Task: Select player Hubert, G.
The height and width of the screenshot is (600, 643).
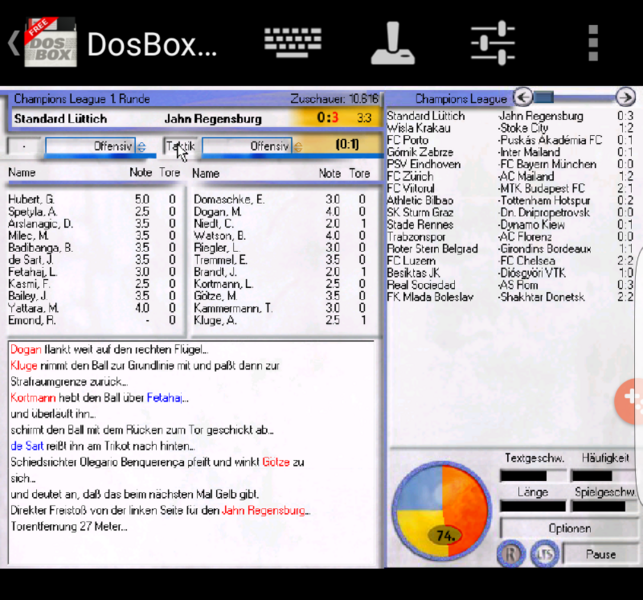Action: [x=92, y=199]
